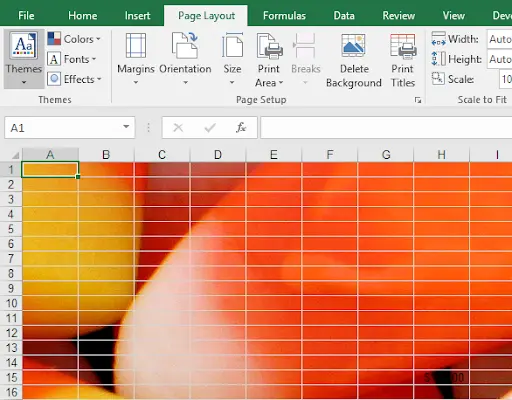Switch to the Data tab

344,16
